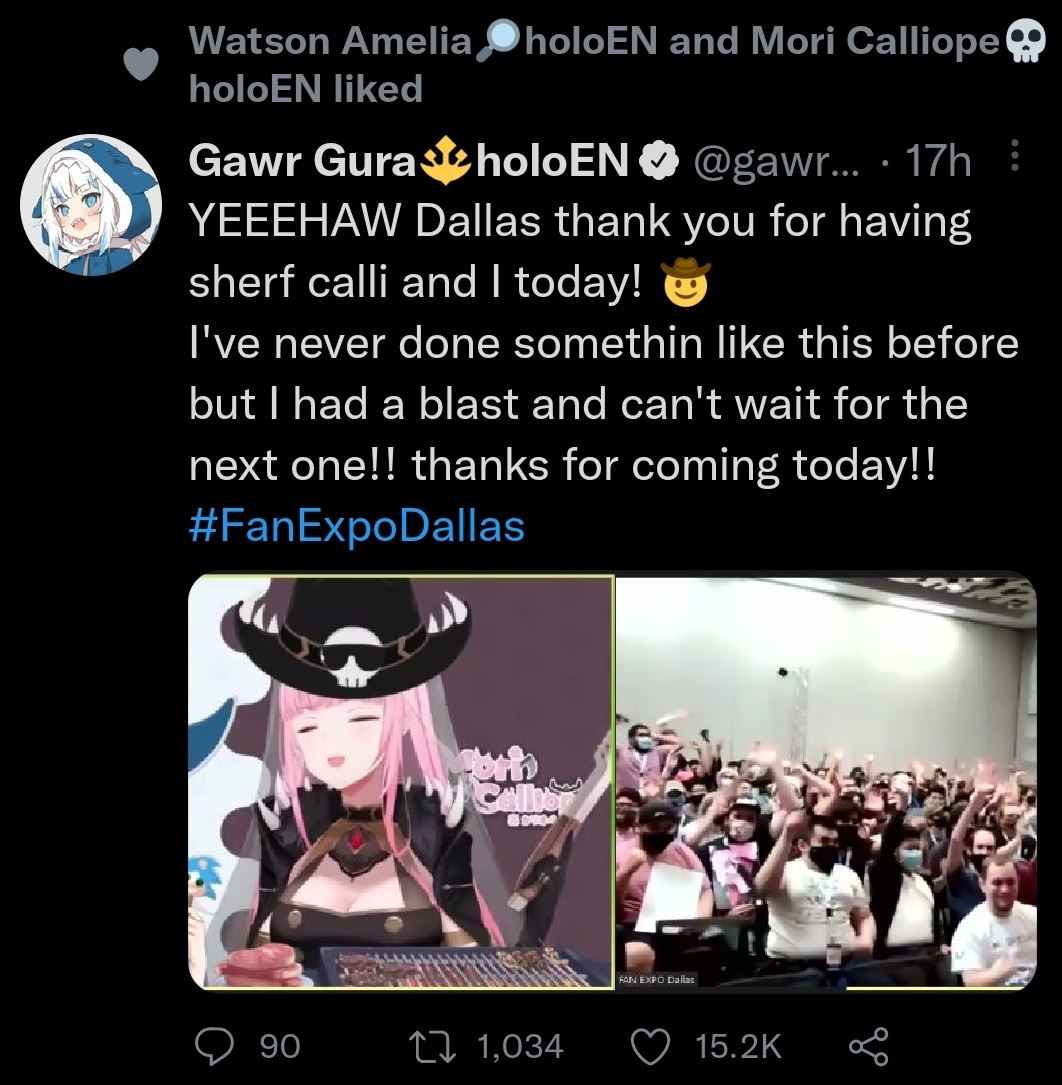1062x1085 pixels.
Task: Click the 1,034 retweets count
Action: [x=520, y=1046]
